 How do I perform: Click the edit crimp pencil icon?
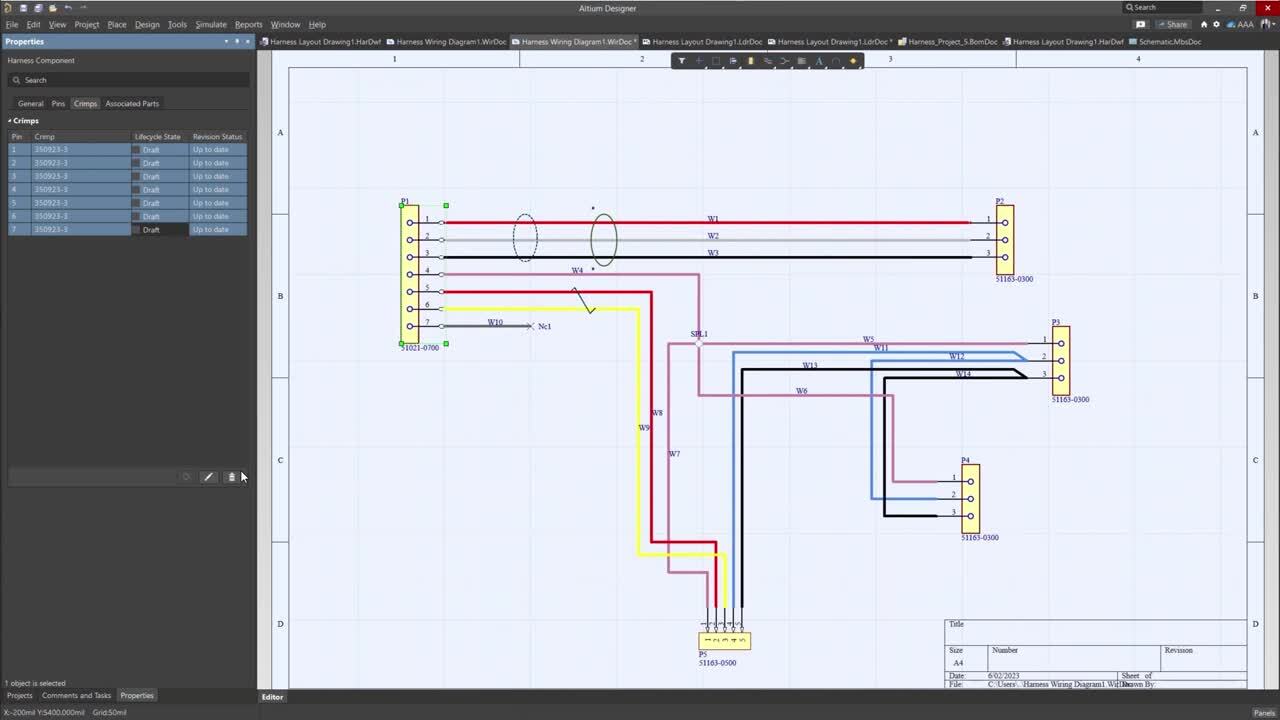(209, 477)
